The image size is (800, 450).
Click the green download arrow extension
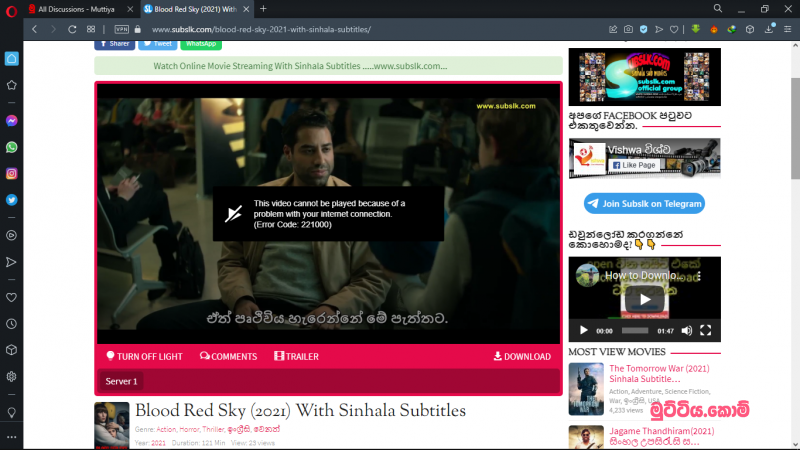point(695,29)
